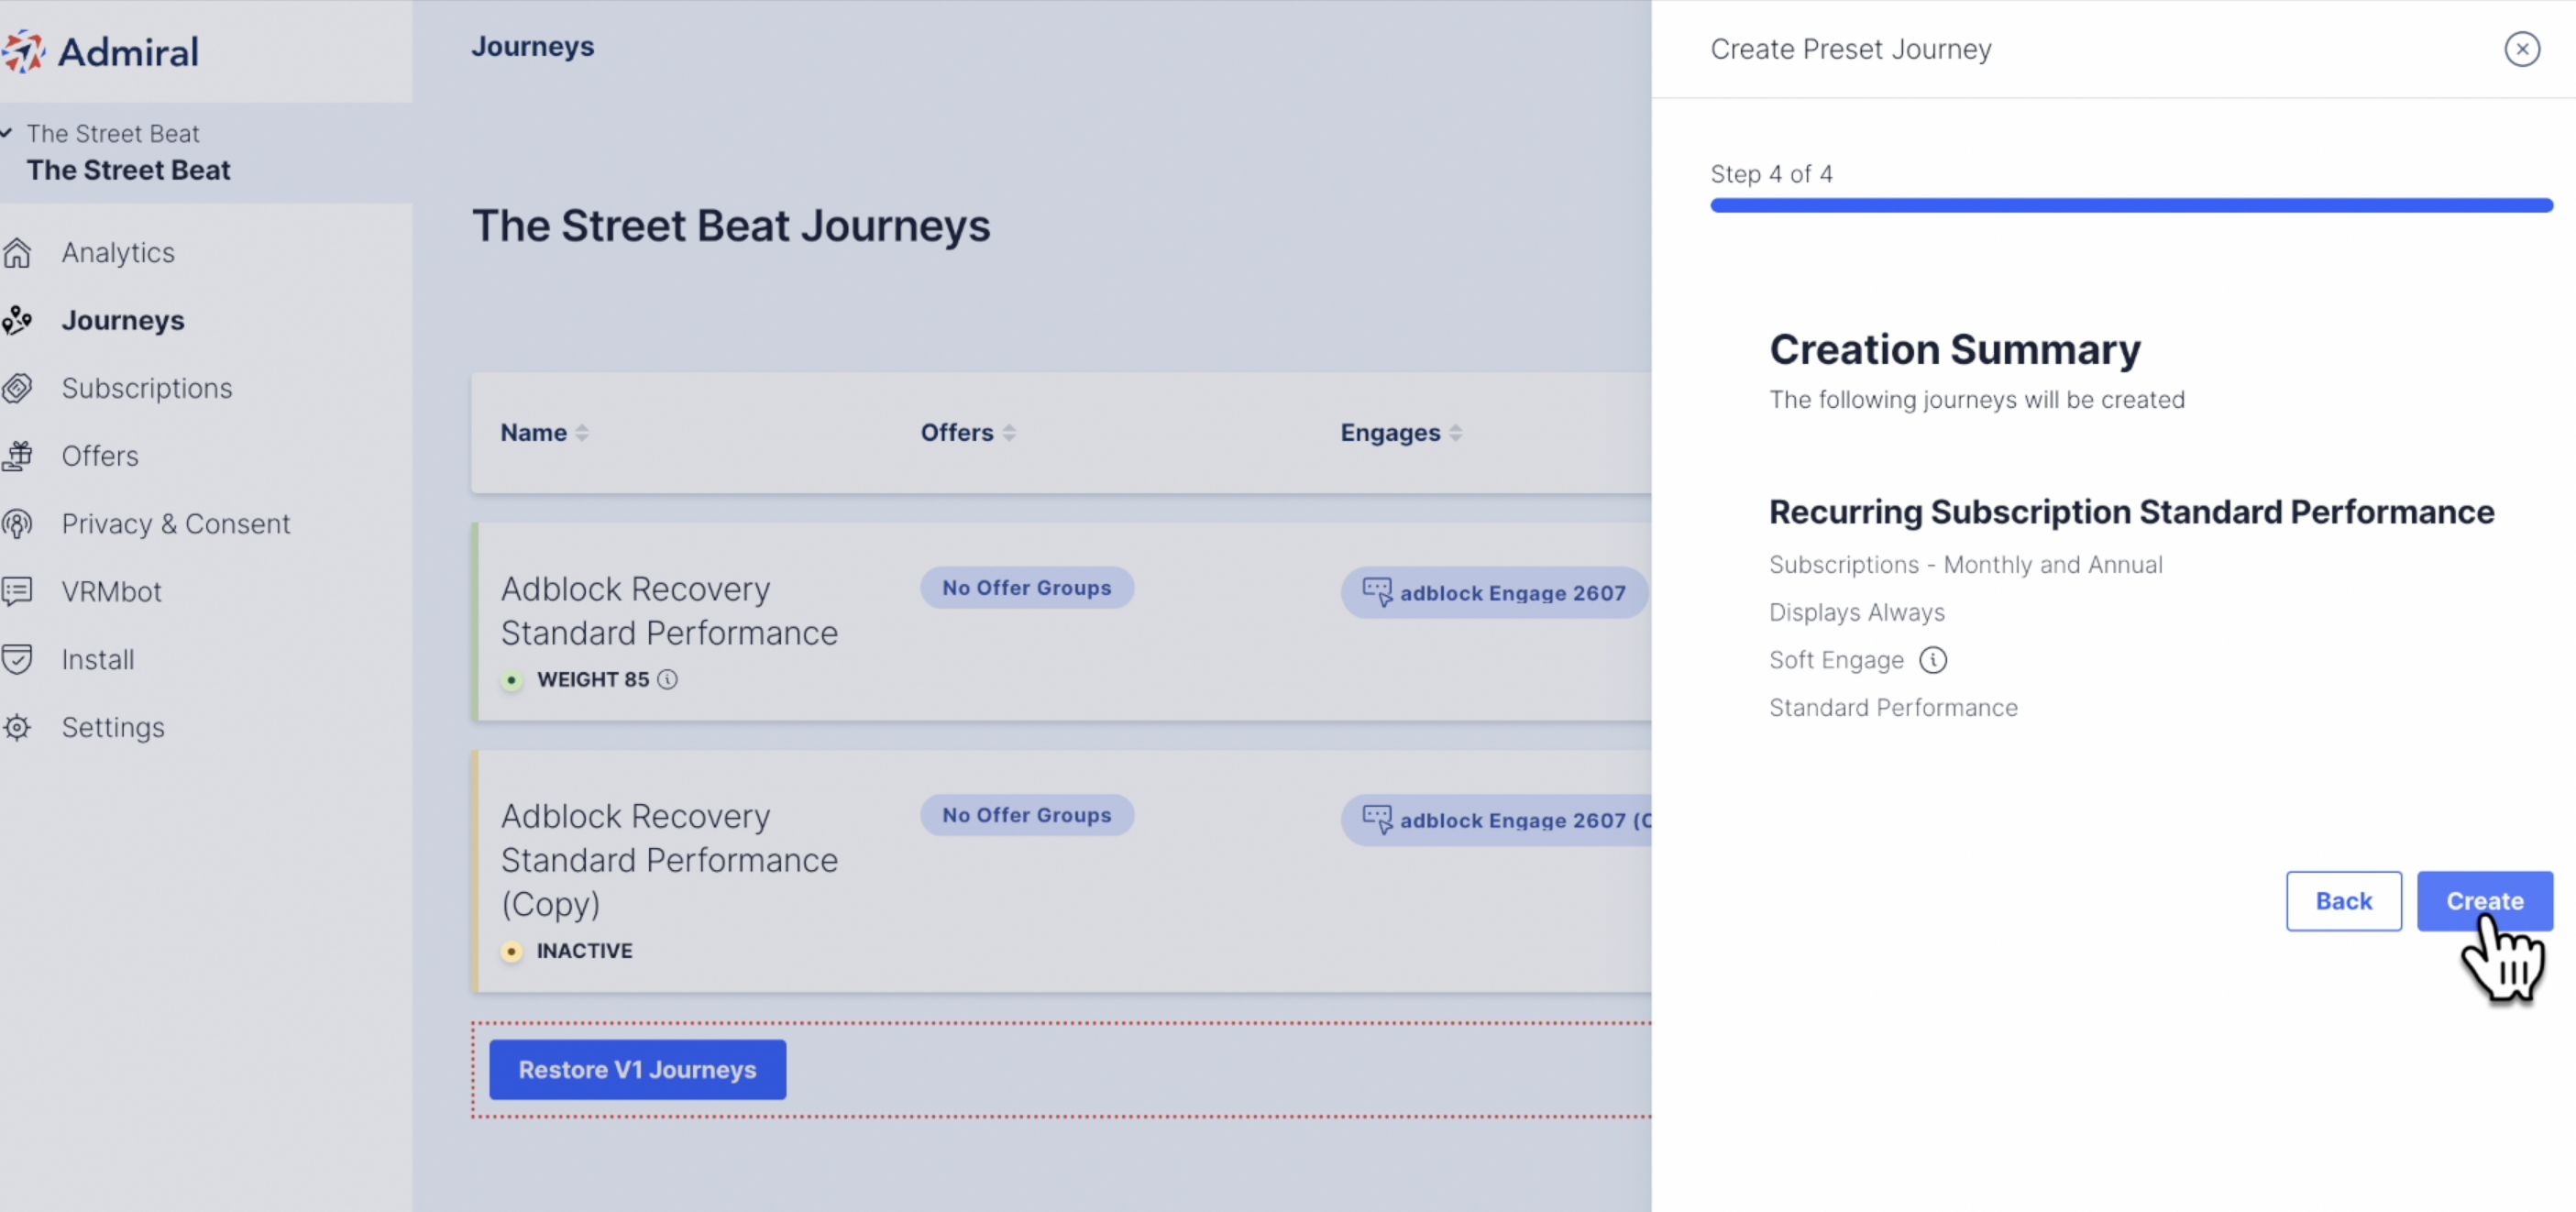Click the Create button
2576x1212 pixels.
(2484, 901)
